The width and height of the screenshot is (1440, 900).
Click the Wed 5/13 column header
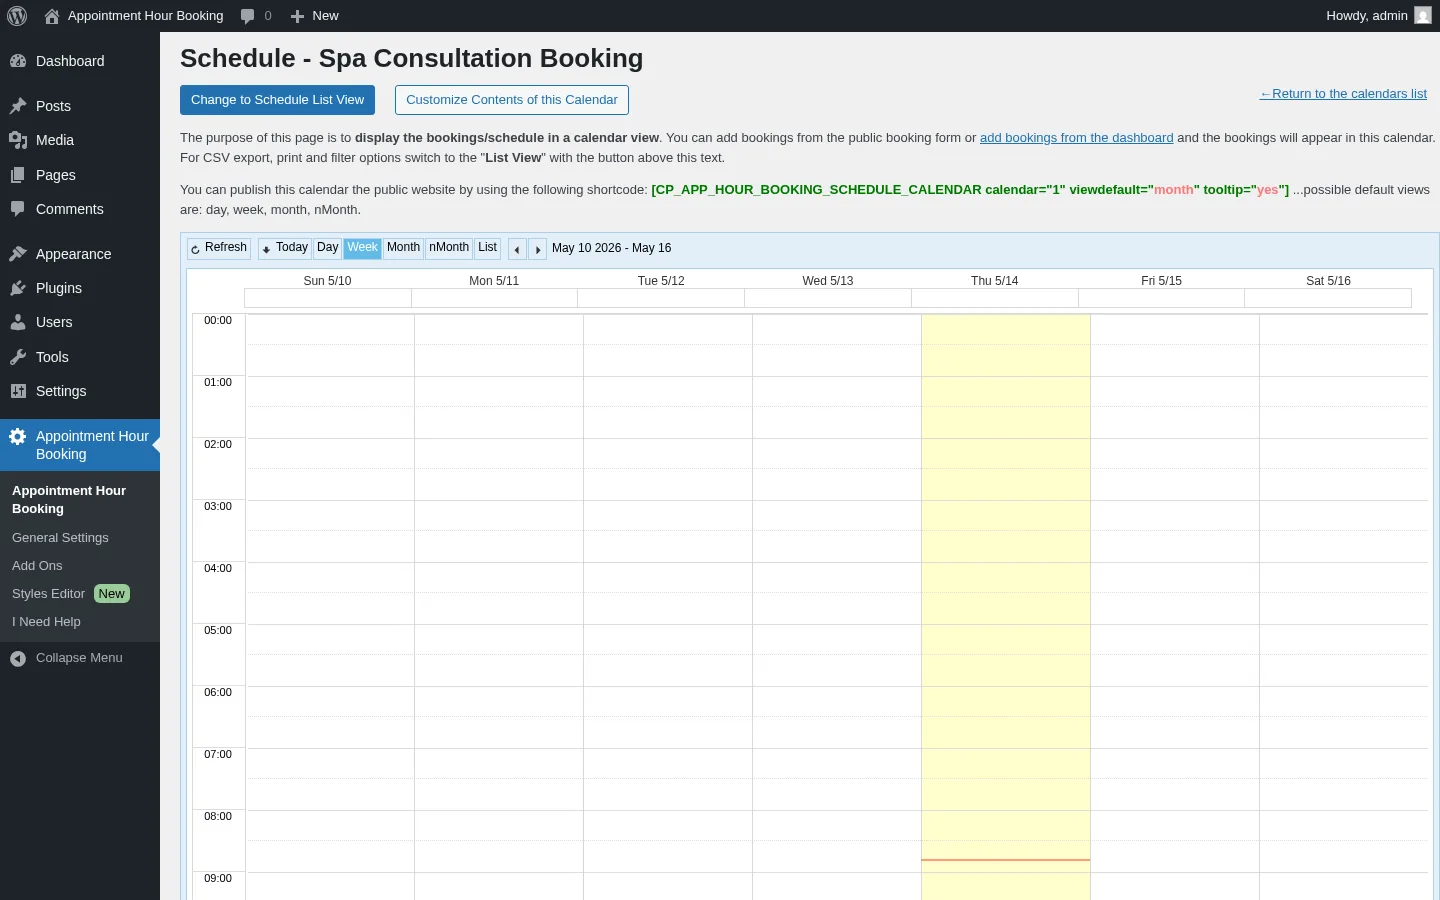828,281
